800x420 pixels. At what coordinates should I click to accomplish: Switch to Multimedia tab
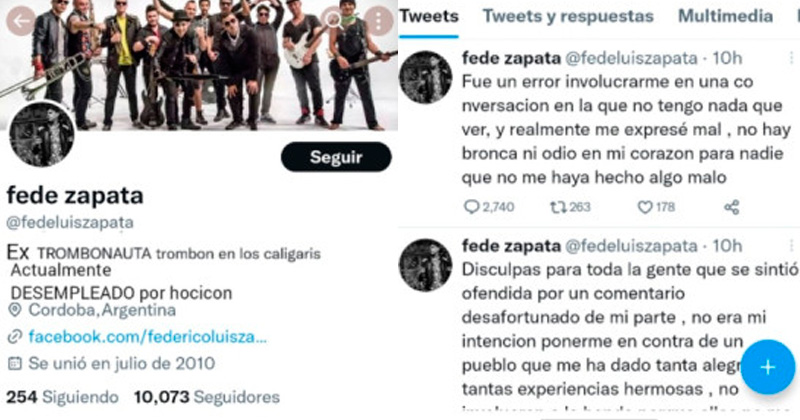click(x=725, y=16)
